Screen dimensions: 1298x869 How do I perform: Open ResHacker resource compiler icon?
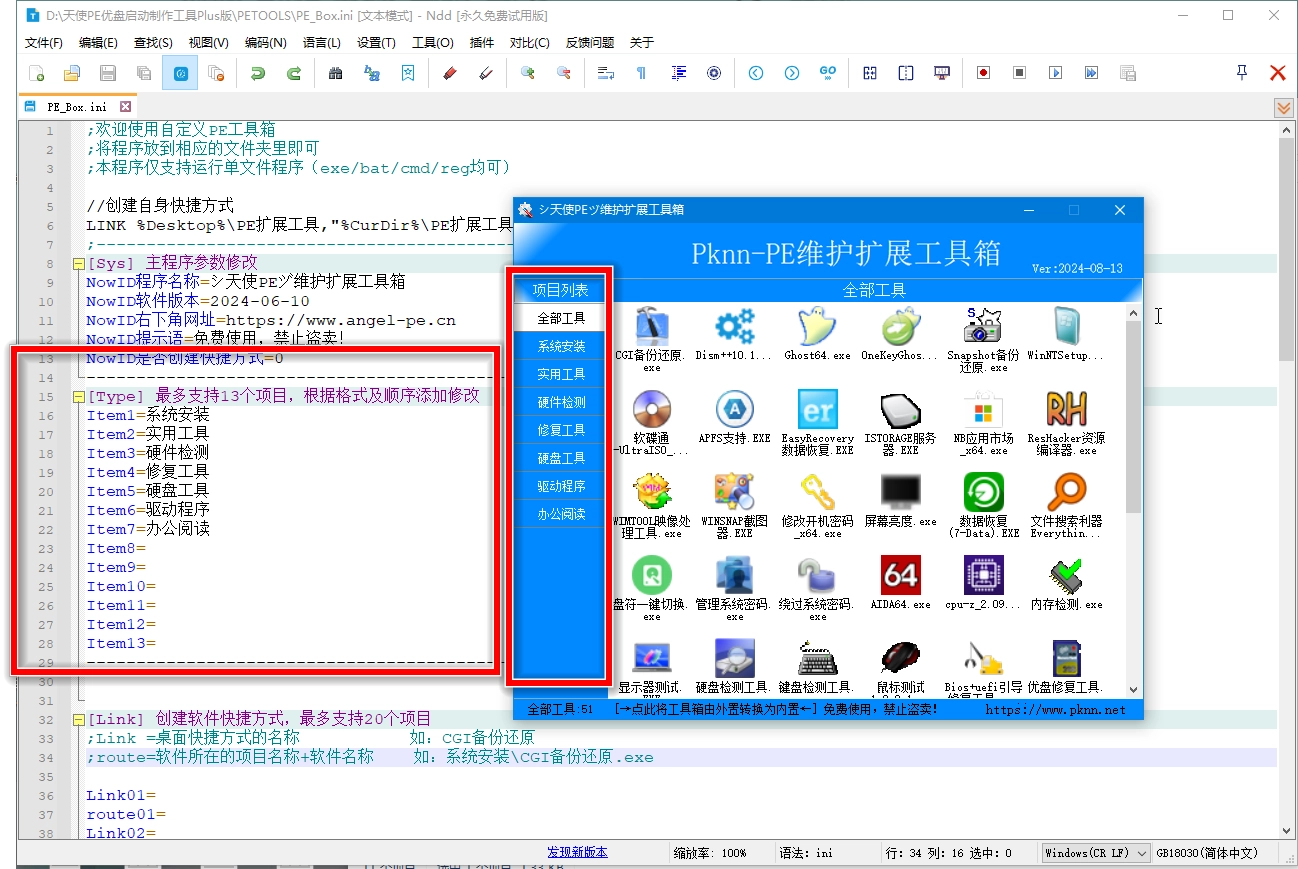pyautogui.click(x=1066, y=410)
